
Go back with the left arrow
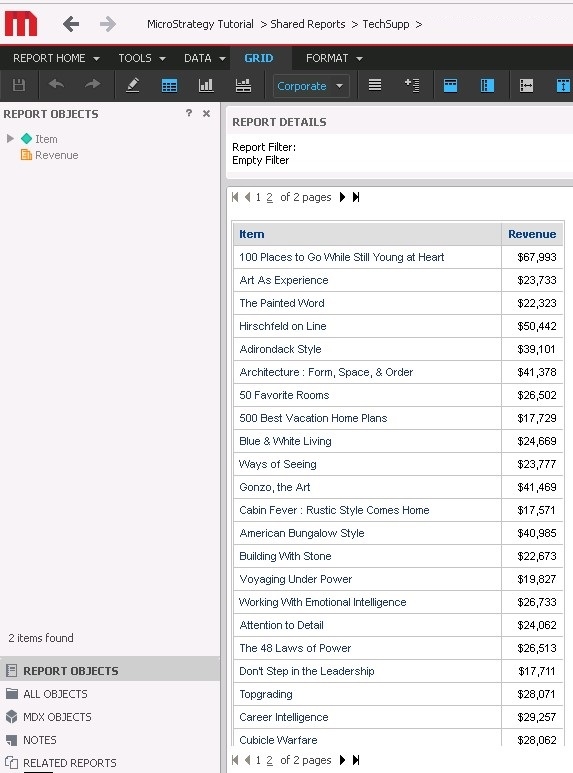point(71,24)
